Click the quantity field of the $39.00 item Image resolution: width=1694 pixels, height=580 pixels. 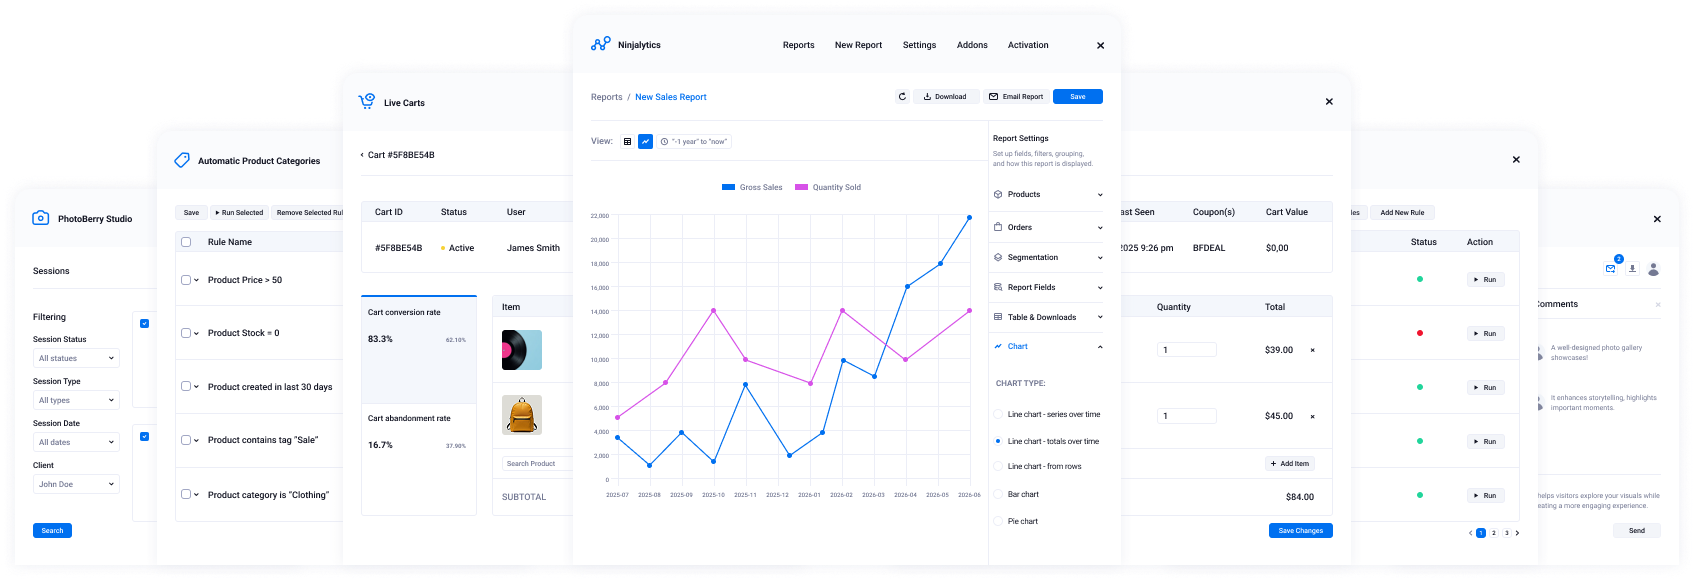point(1187,350)
